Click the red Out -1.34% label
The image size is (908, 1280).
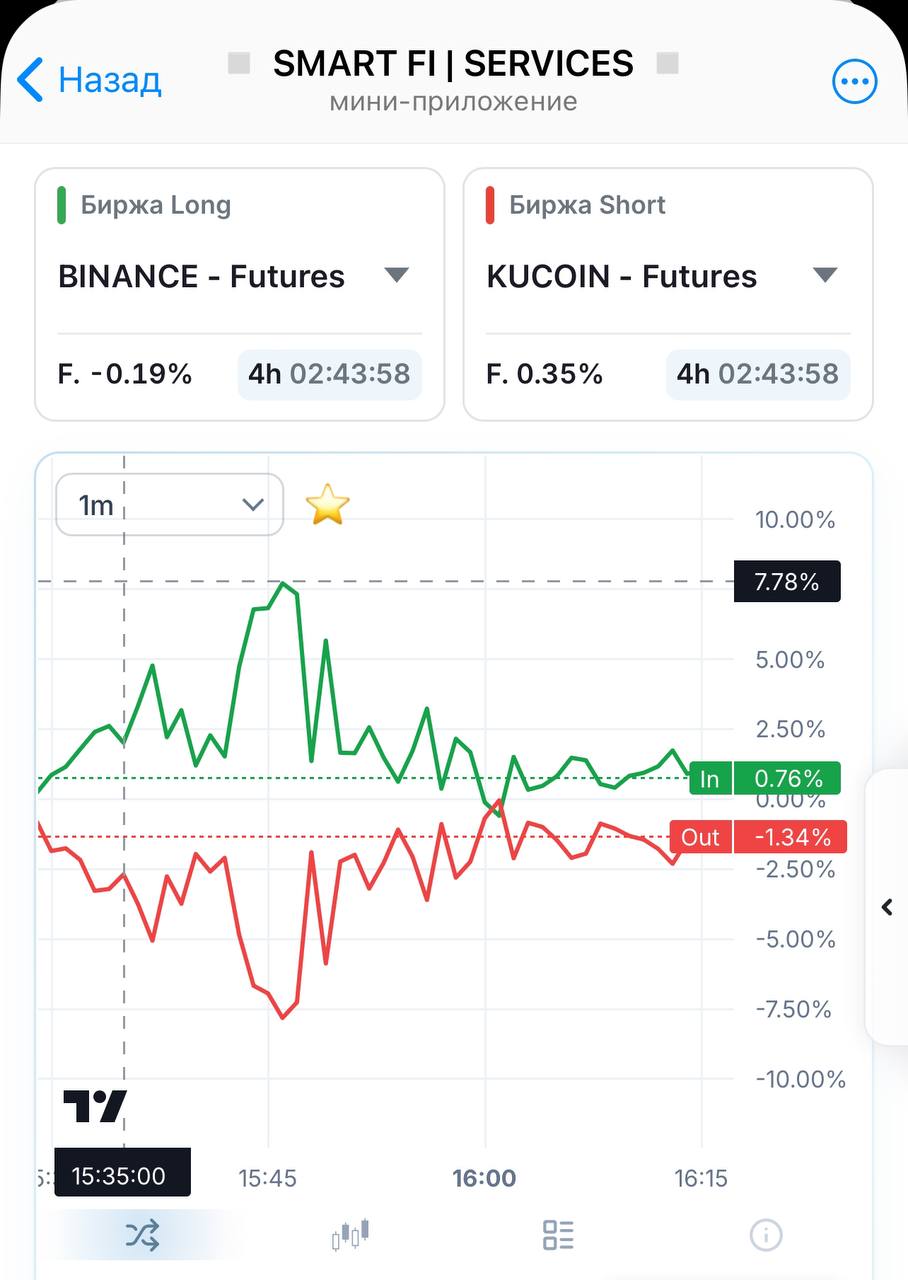758,836
